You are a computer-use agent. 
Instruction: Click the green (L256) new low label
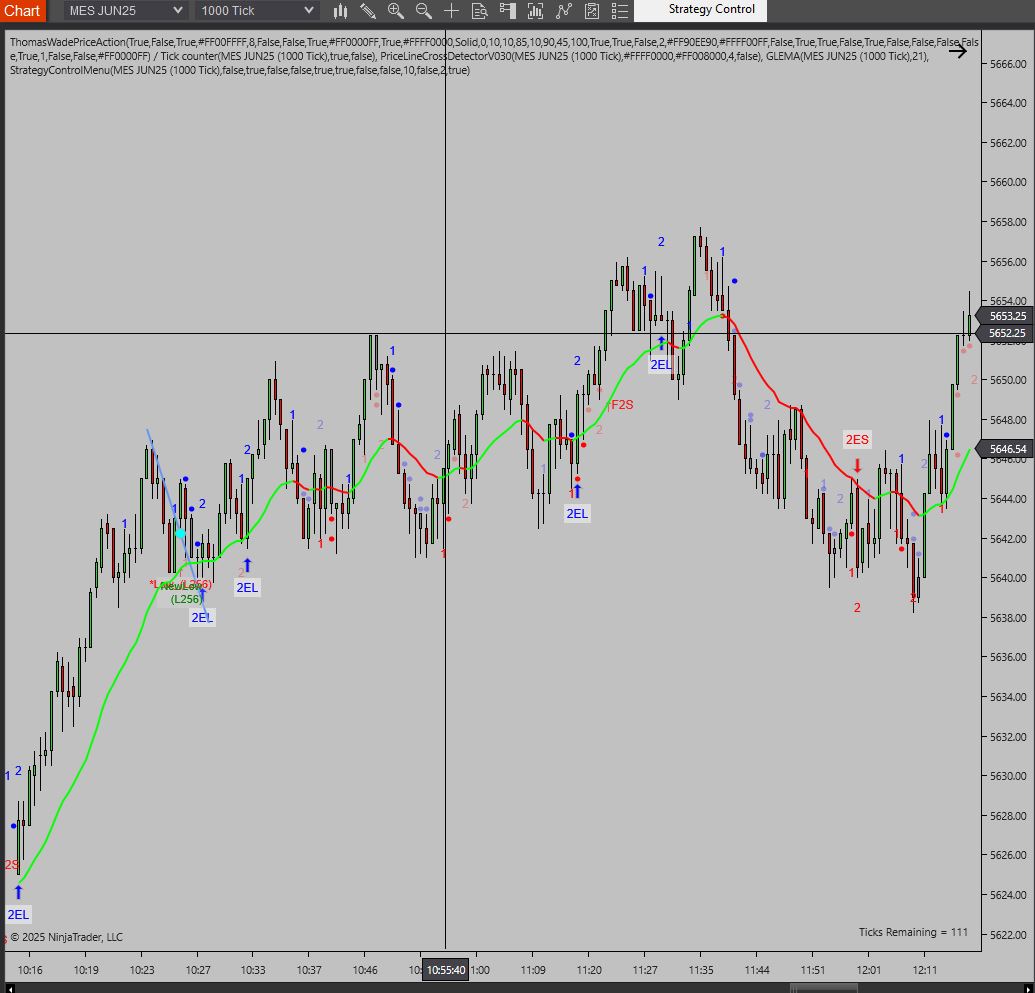pos(186,599)
